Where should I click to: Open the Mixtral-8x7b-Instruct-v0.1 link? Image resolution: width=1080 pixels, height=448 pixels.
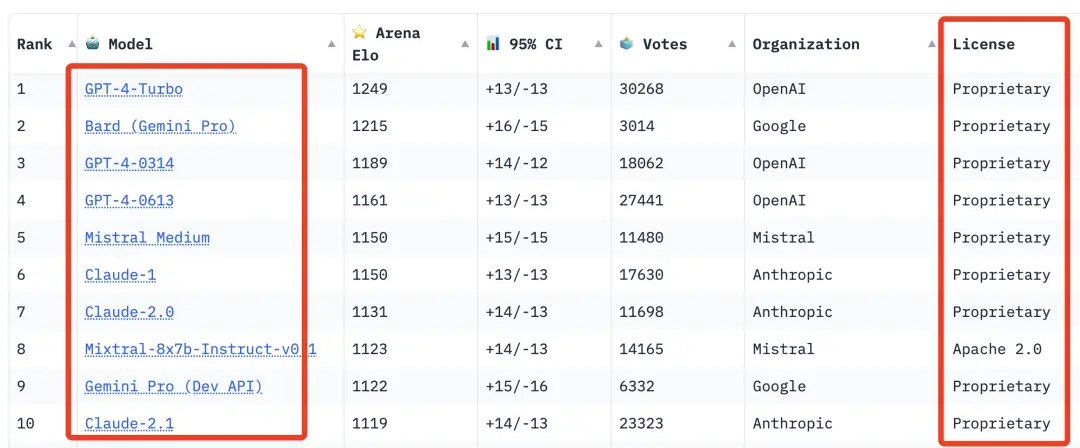[x=200, y=349]
